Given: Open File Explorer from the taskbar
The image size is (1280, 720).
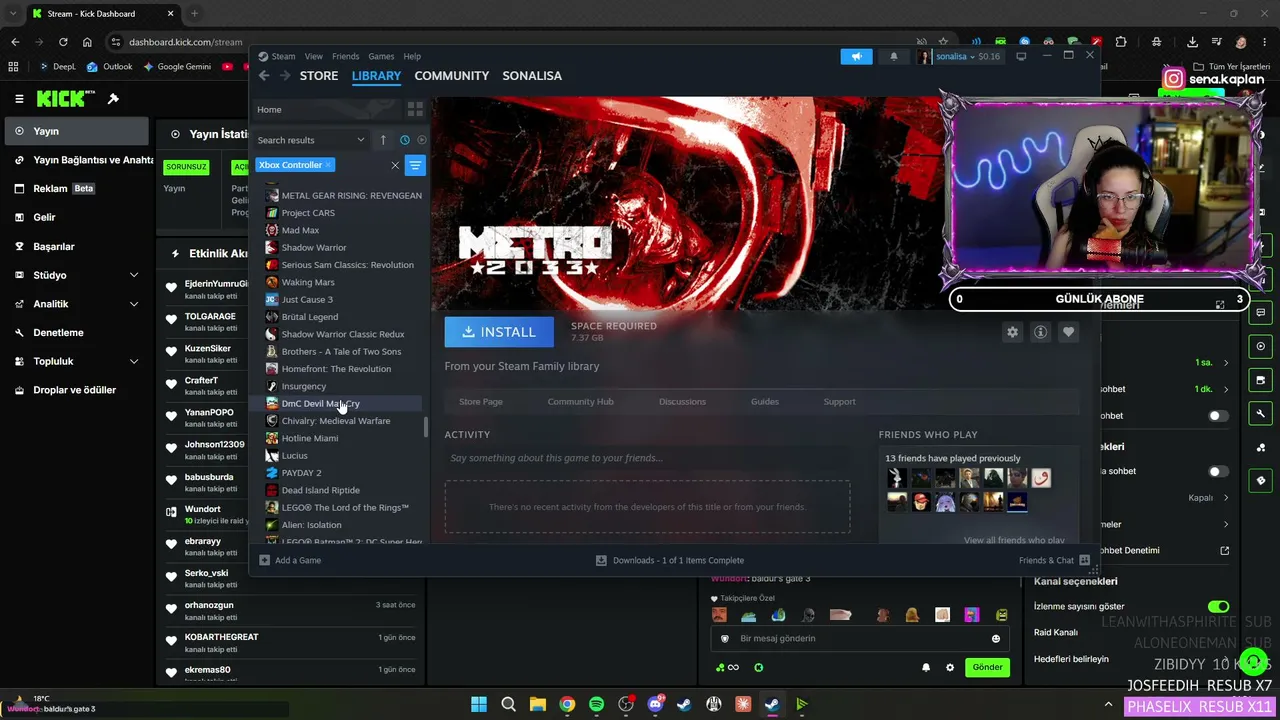Looking at the screenshot, I should coord(538,704).
